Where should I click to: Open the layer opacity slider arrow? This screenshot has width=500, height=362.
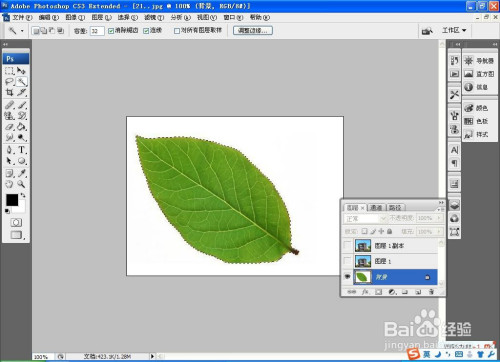(x=439, y=218)
